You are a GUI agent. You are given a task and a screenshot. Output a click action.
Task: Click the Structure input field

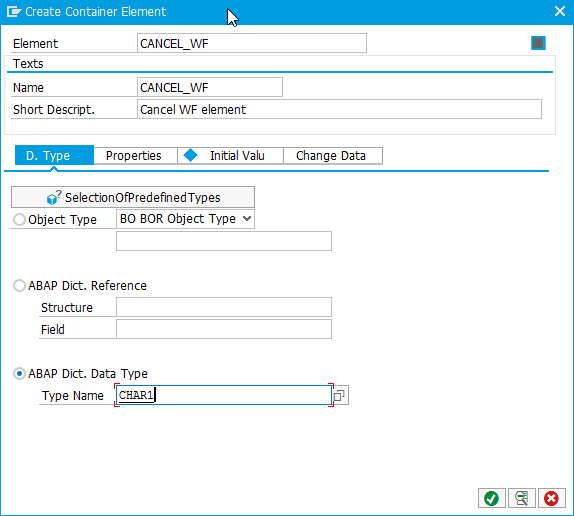pyautogui.click(x=224, y=307)
